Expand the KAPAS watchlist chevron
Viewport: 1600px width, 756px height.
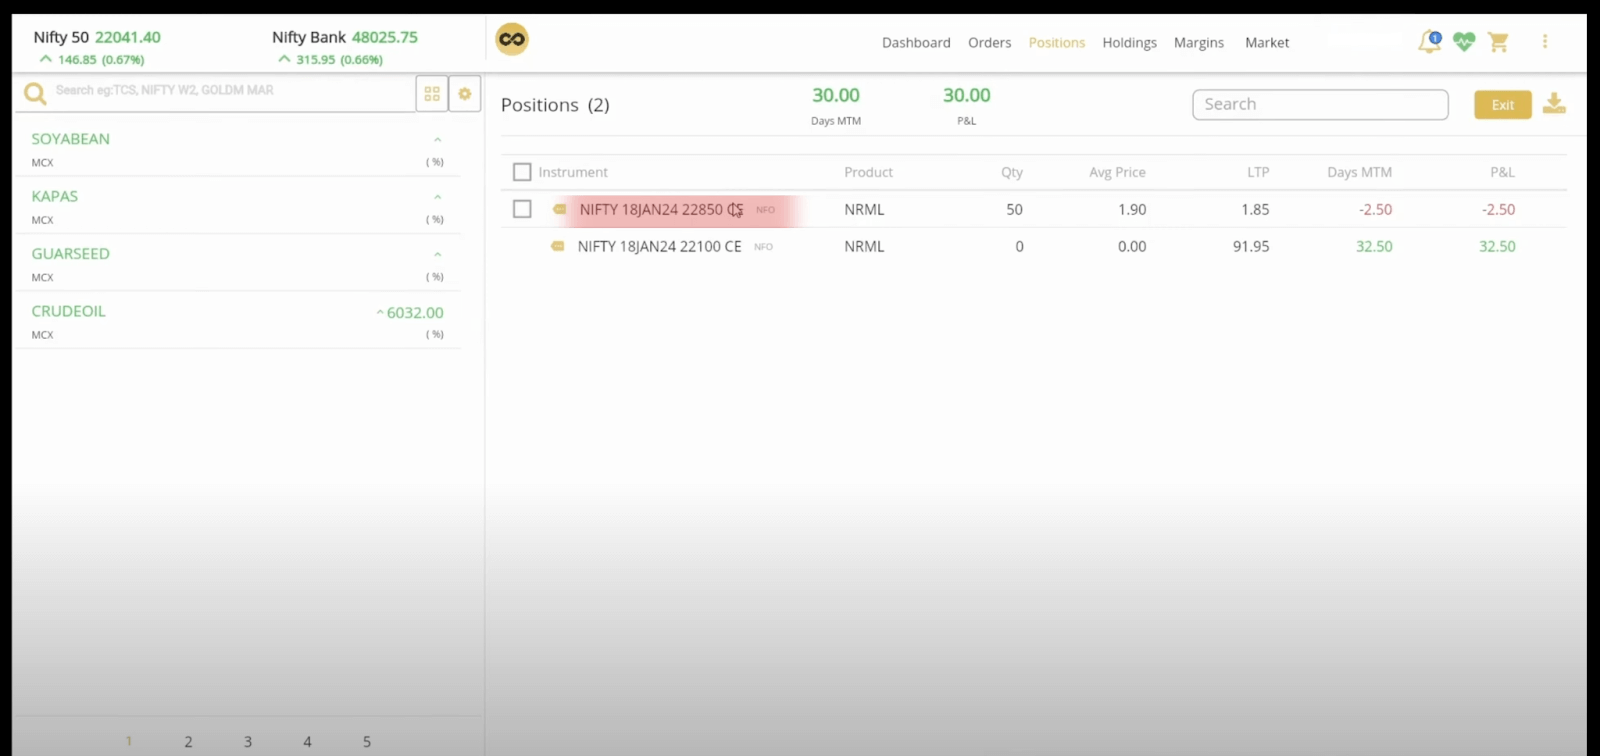click(437, 197)
